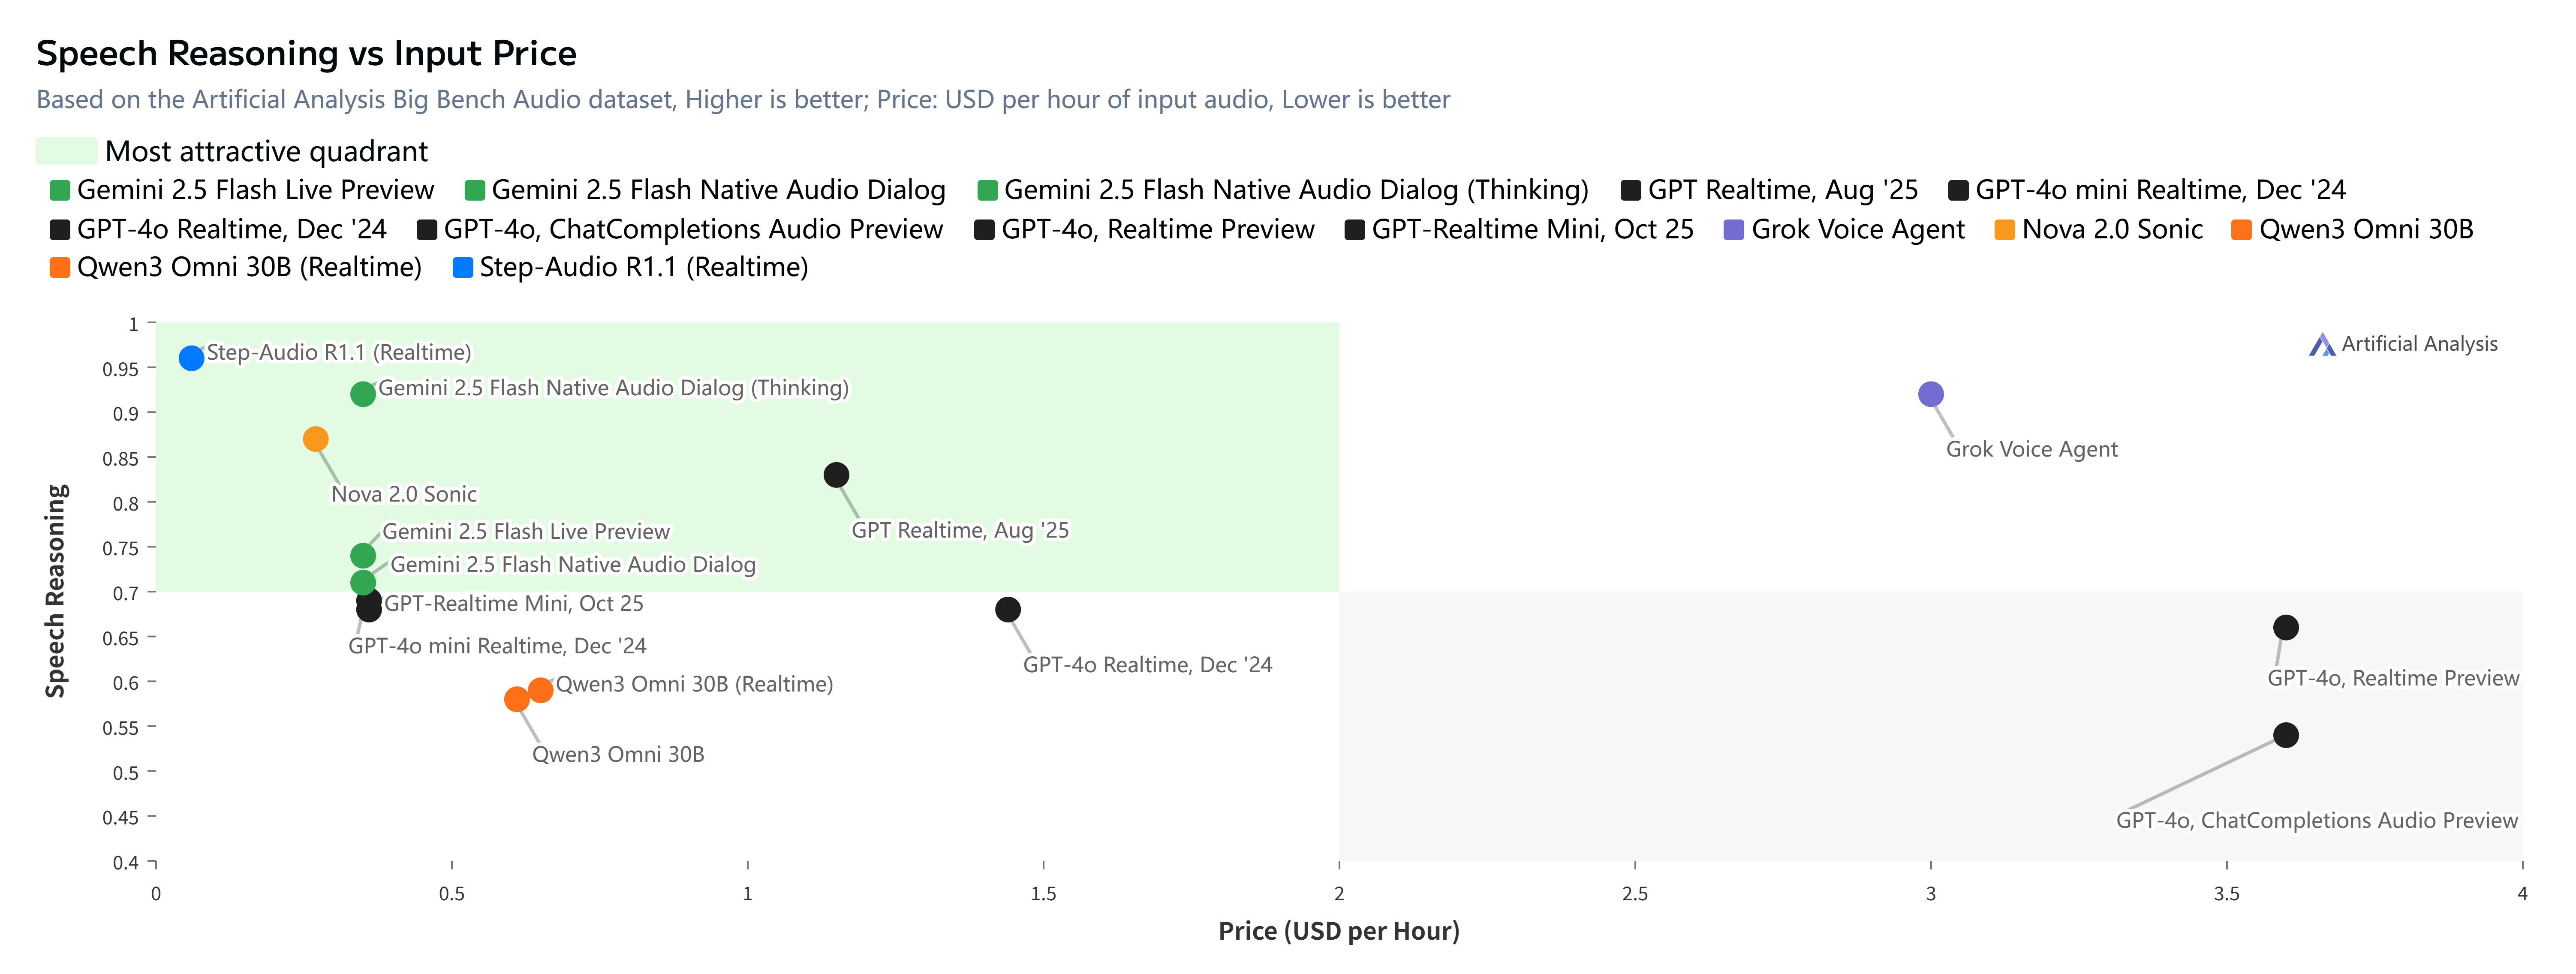Click the Gemini 2.5 Flash Native Audio Dialog (Thinking) point
2576x974 pixels.
(363, 394)
